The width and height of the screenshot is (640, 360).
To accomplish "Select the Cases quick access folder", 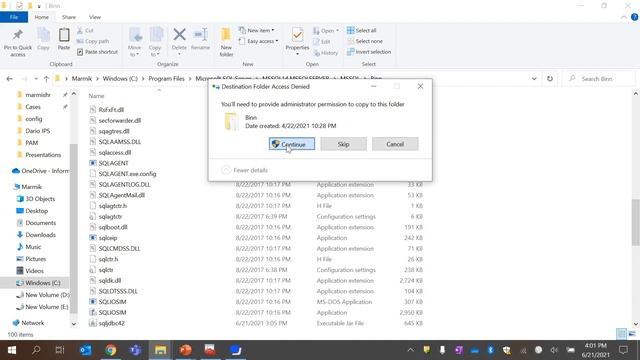I will pyautogui.click(x=33, y=107).
